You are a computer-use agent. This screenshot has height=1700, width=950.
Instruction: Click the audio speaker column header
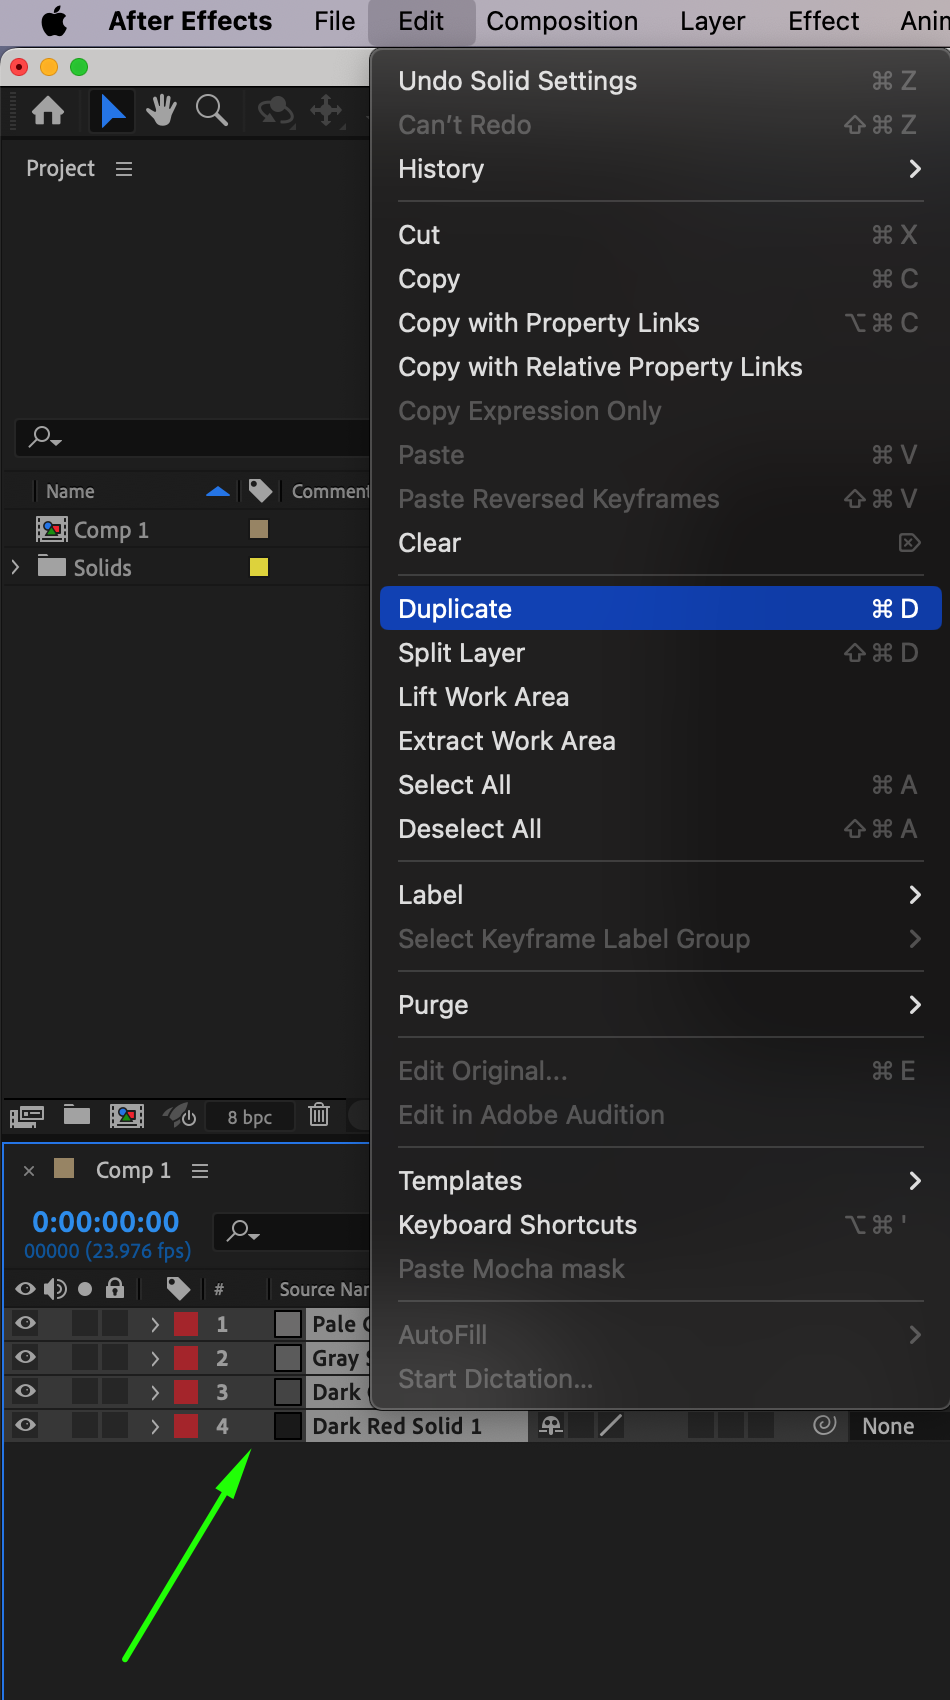pos(55,1289)
